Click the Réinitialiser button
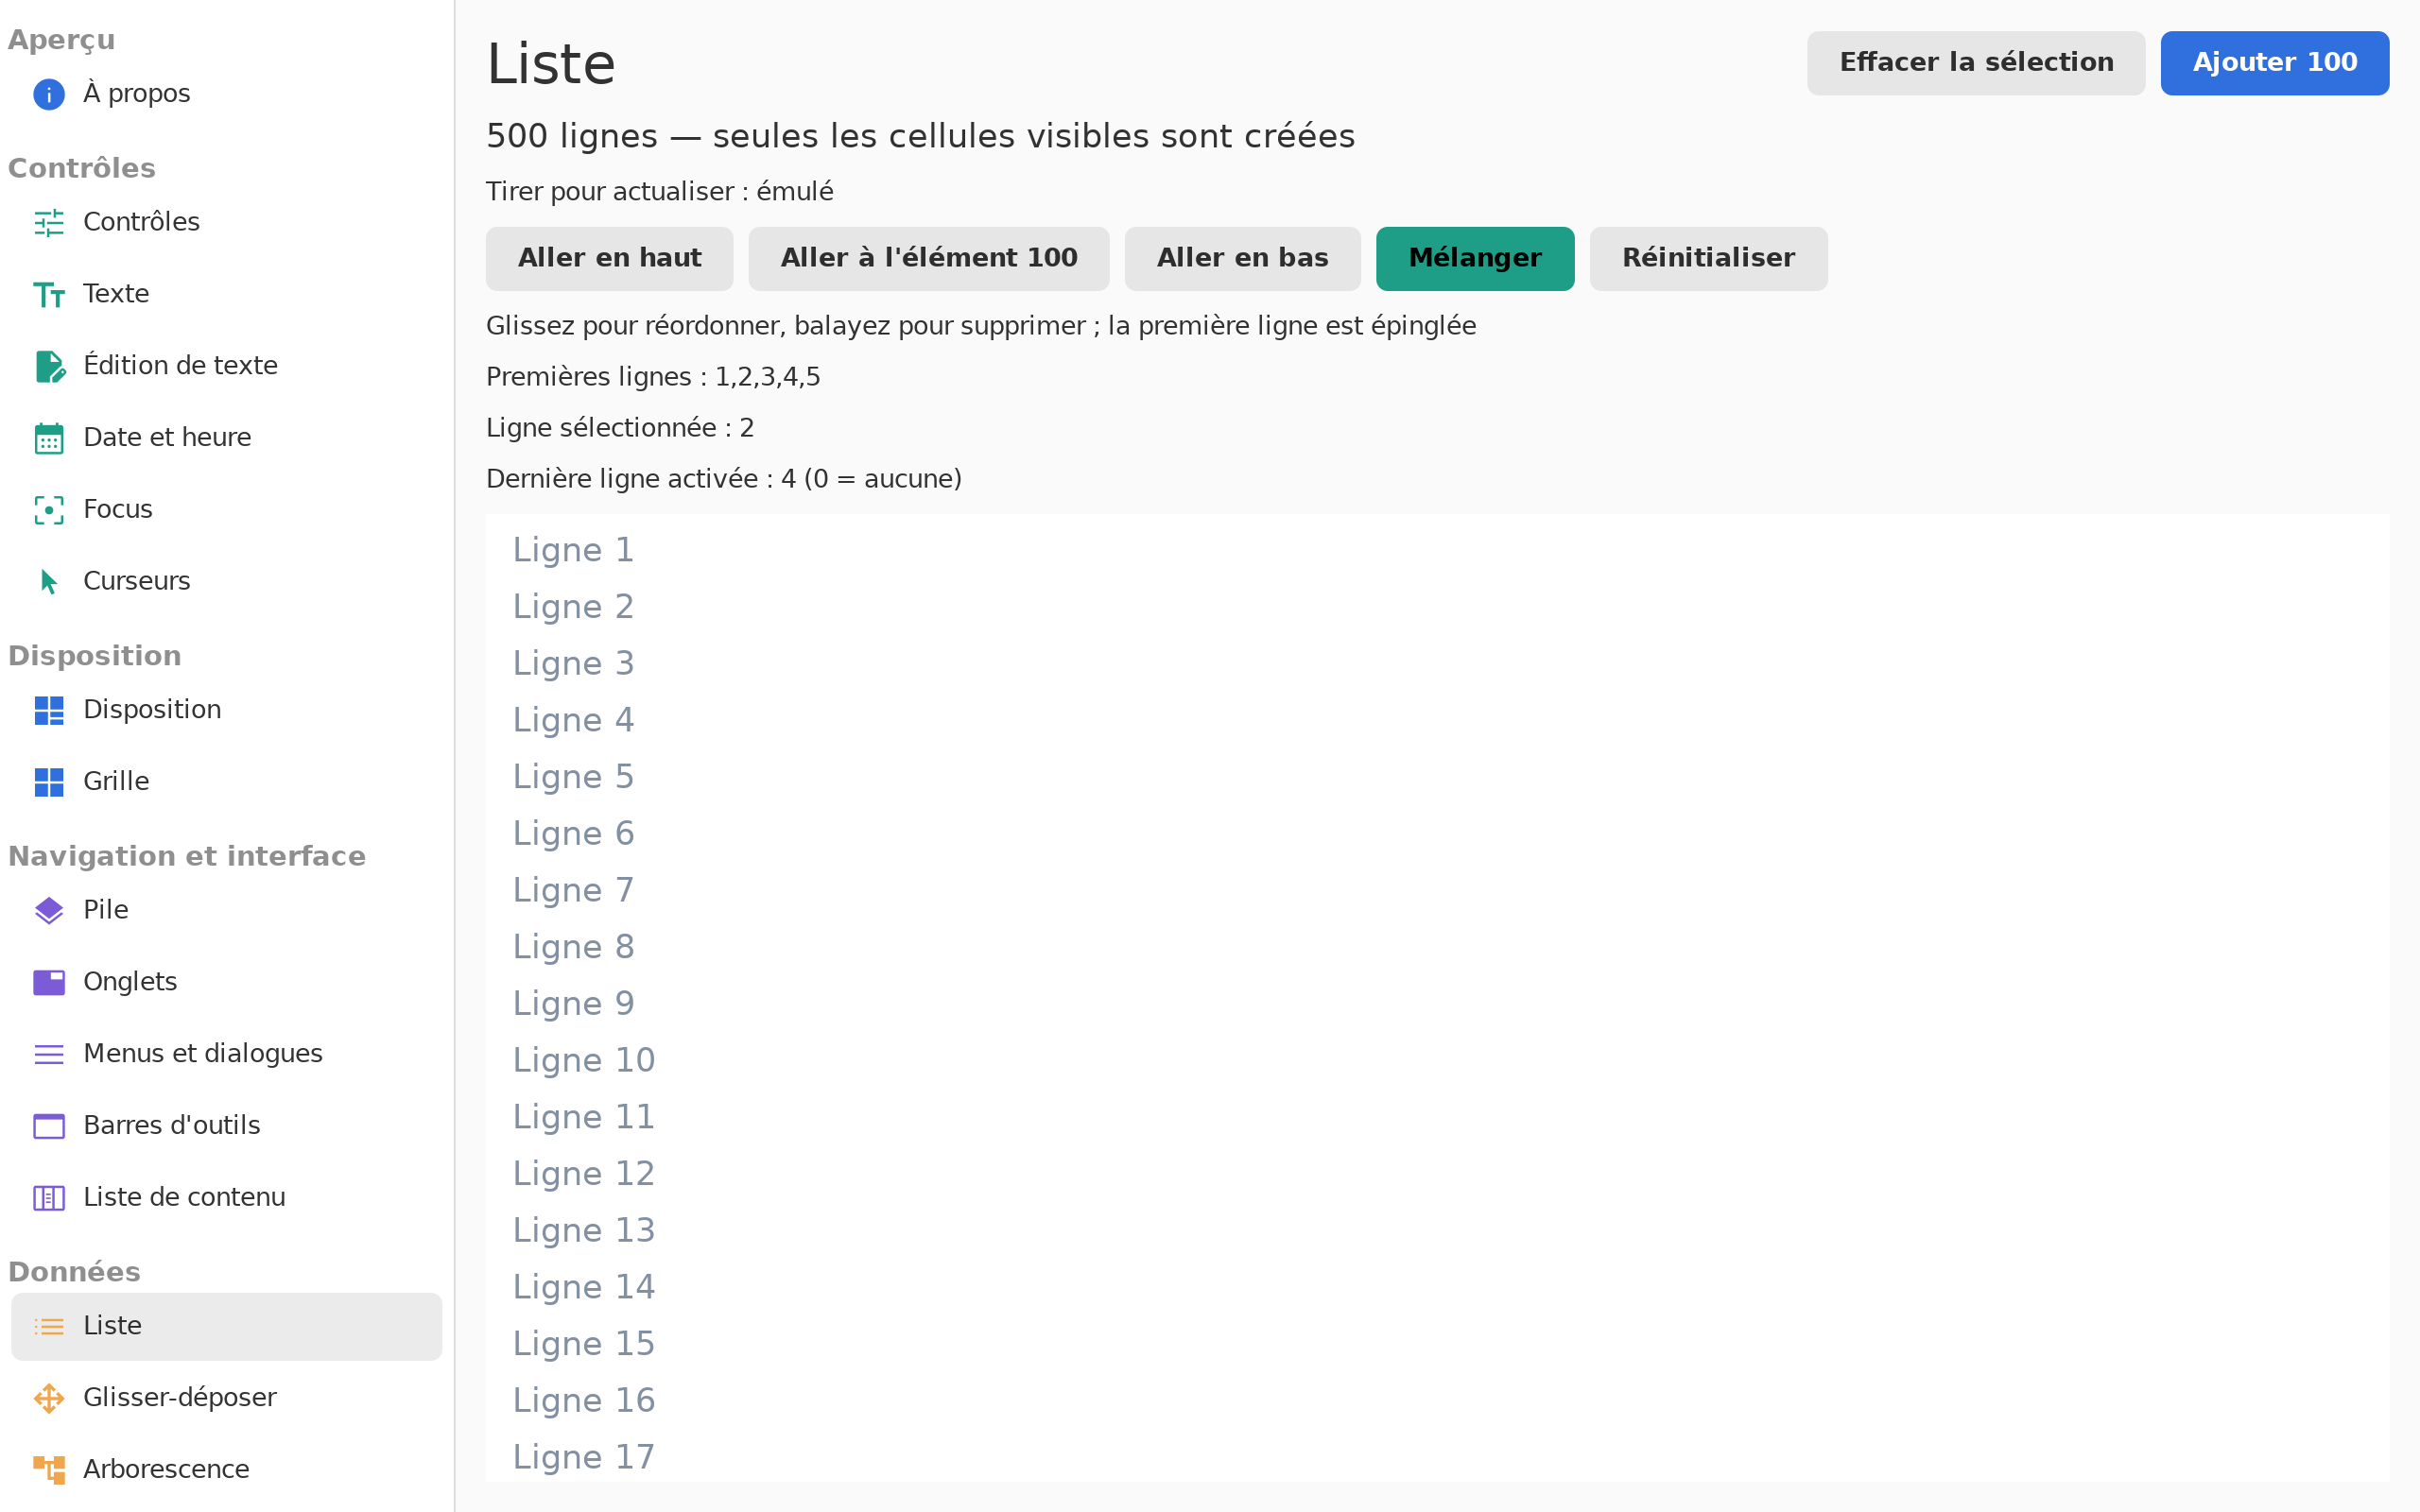 [x=1708, y=259]
